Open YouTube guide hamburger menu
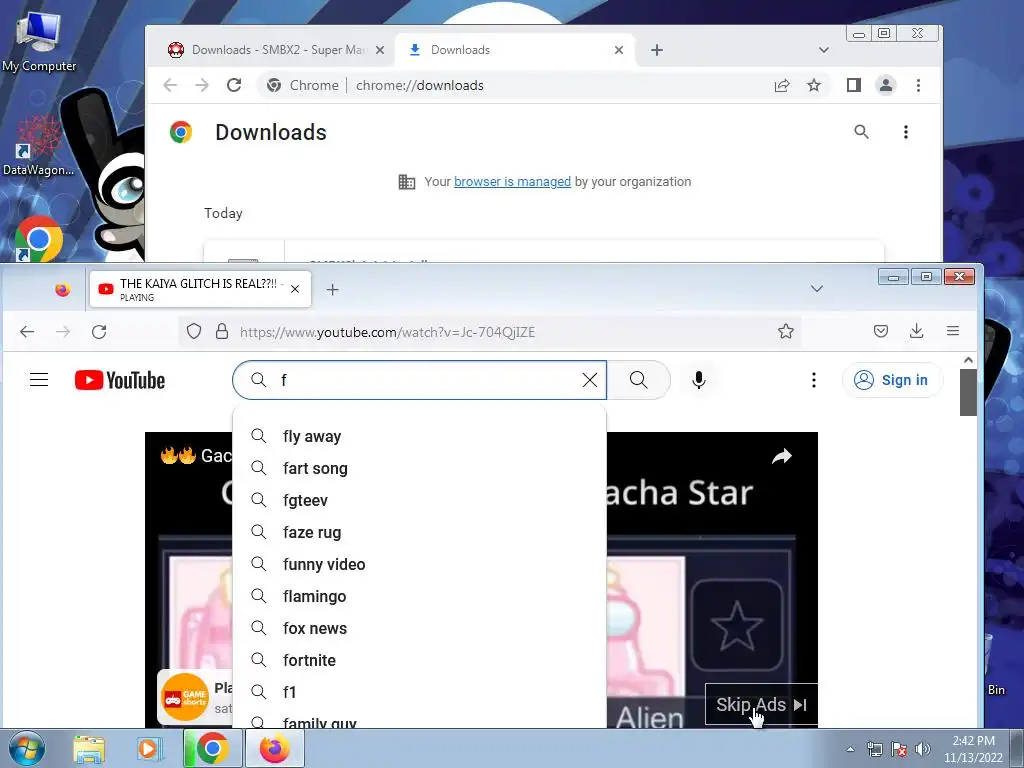Image resolution: width=1024 pixels, height=768 pixels. click(39, 379)
